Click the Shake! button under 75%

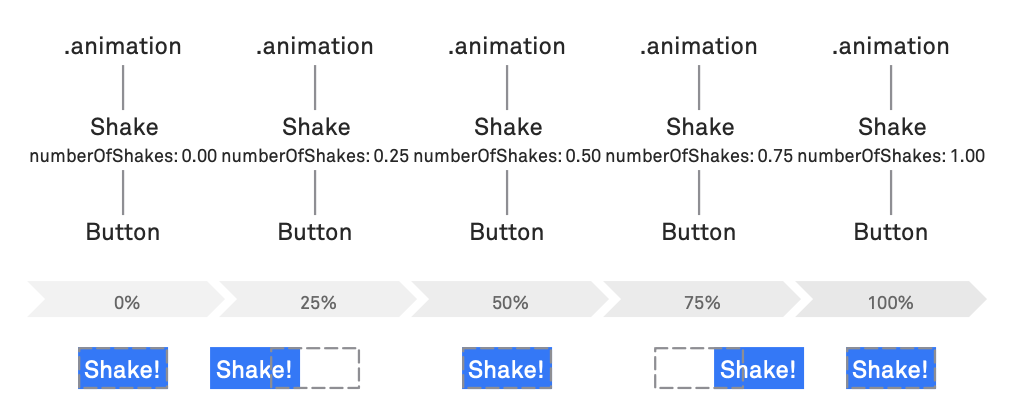click(x=759, y=369)
